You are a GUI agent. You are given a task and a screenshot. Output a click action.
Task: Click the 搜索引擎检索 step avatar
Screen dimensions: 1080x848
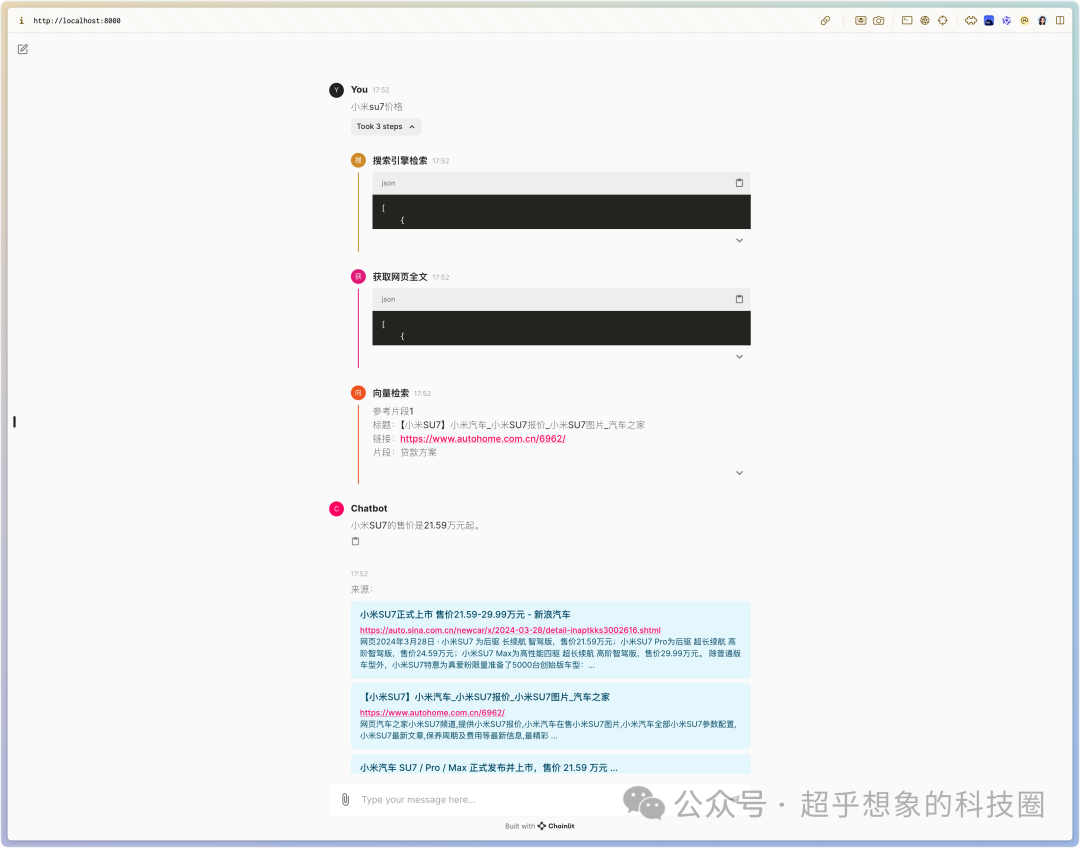[x=358, y=161]
